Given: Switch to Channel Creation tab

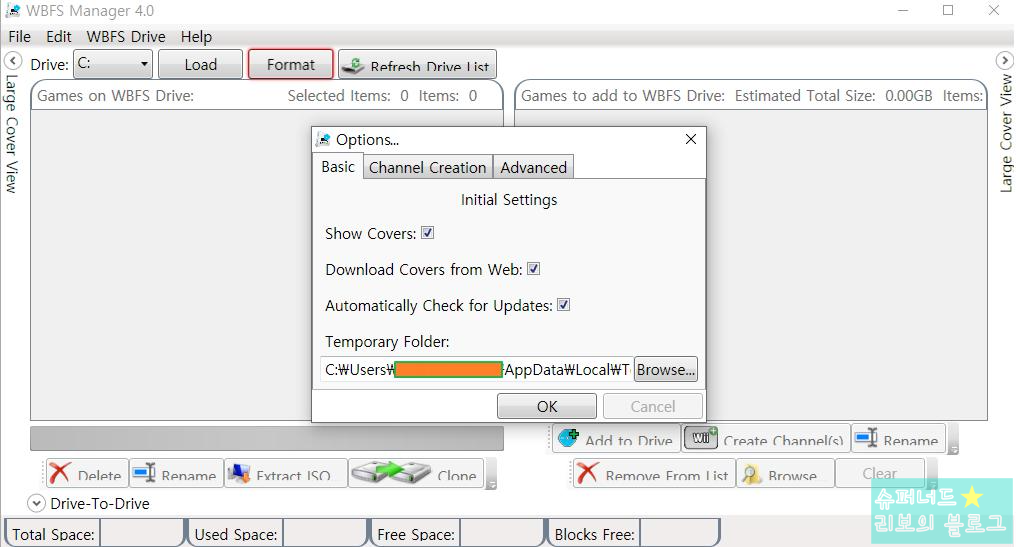Looking at the screenshot, I should click(x=428, y=167).
